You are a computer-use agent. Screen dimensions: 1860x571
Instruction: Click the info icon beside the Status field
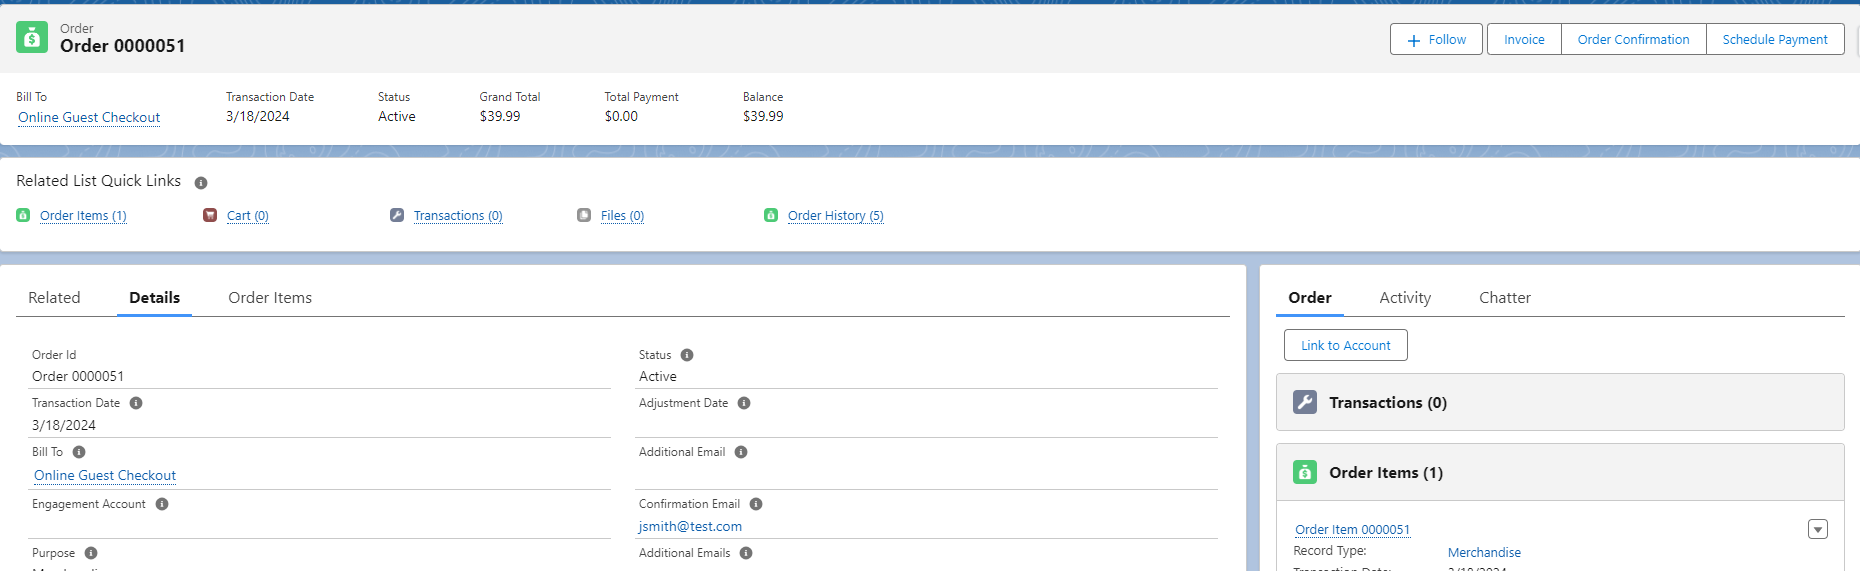(x=687, y=355)
